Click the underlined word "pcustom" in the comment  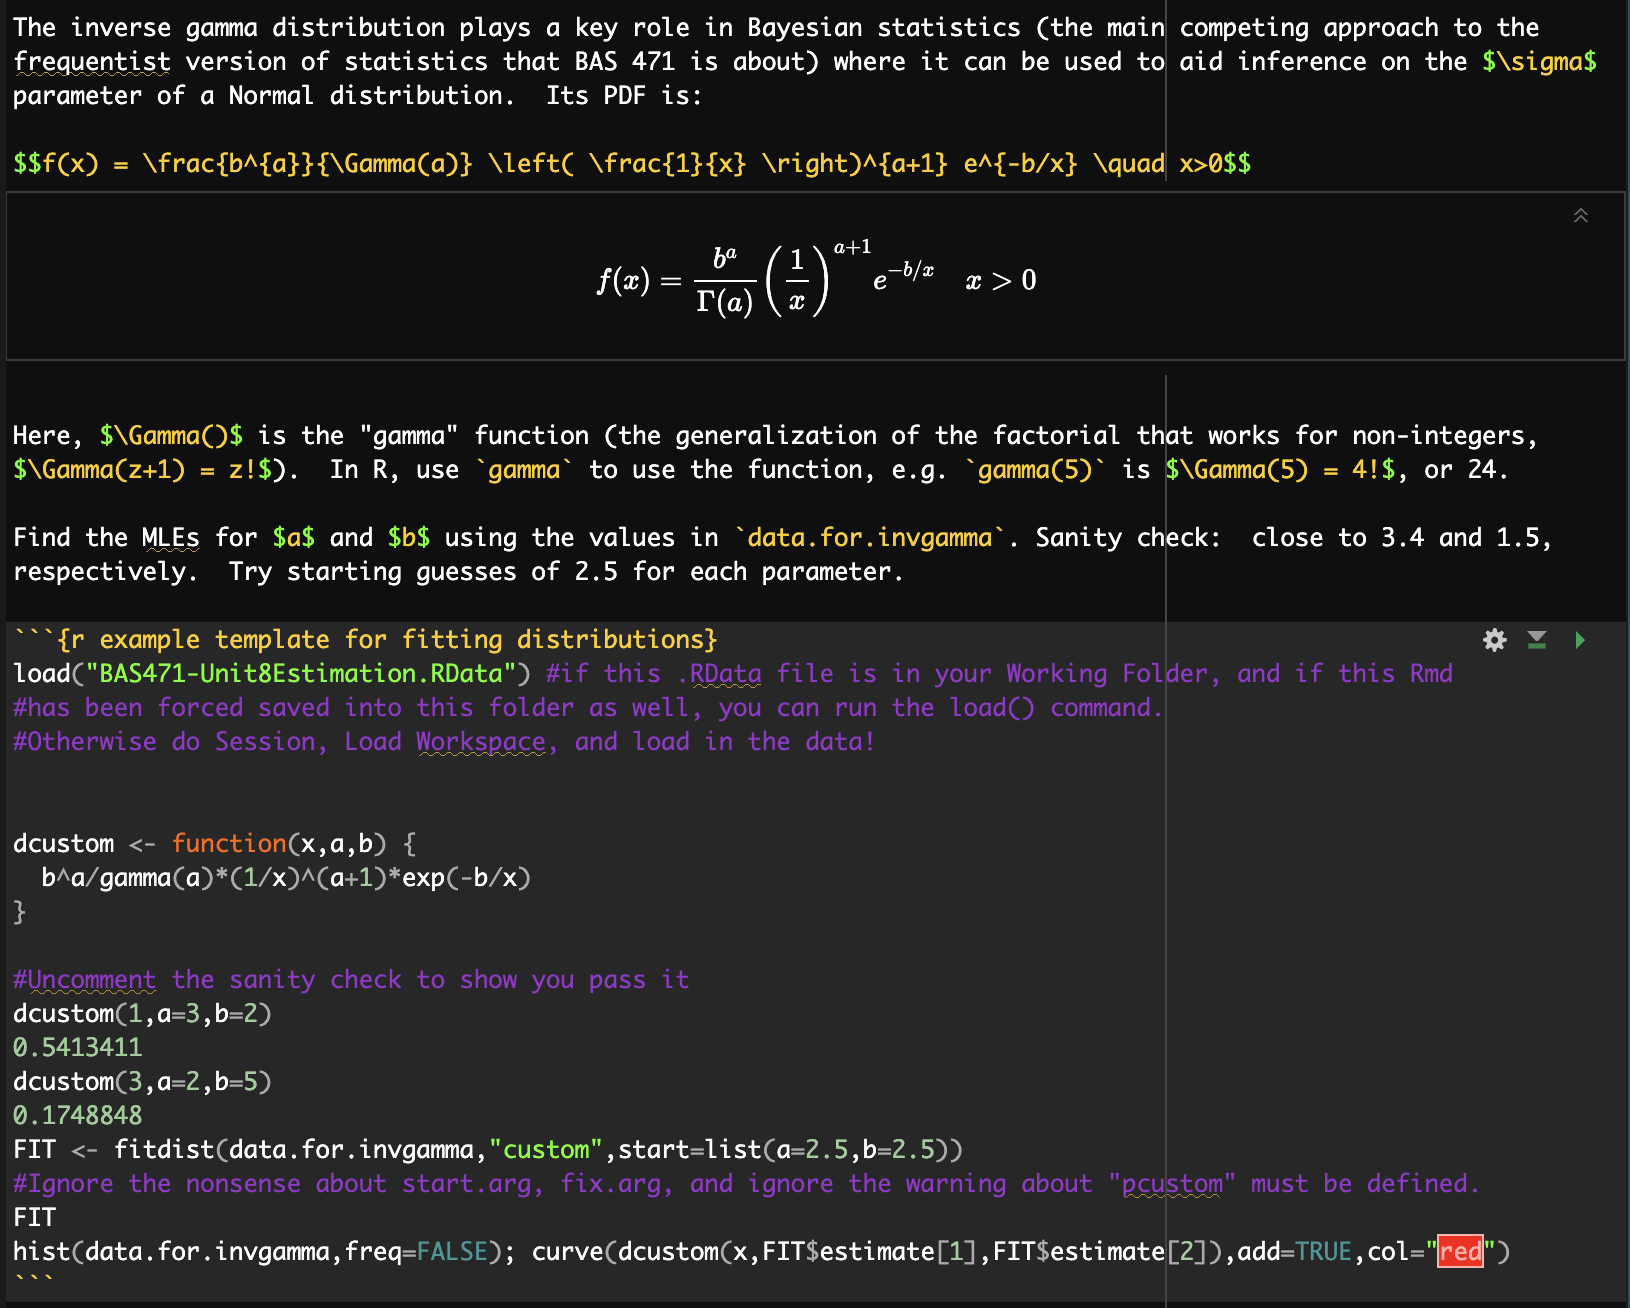tap(1171, 1183)
